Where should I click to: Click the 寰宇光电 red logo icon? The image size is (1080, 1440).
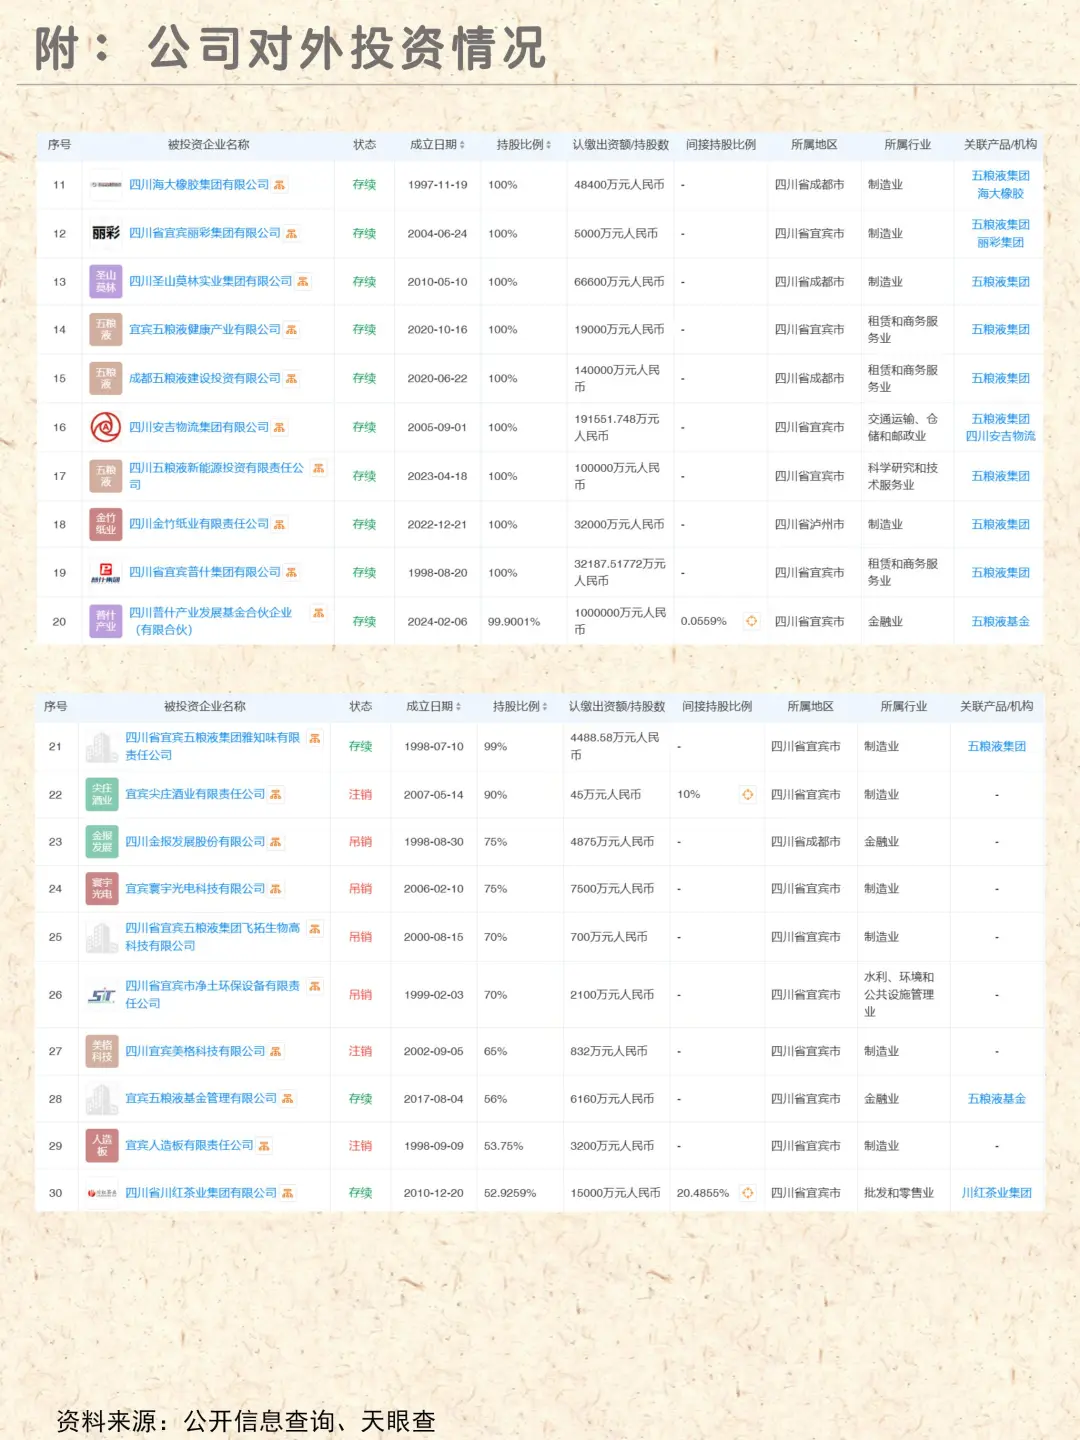(x=102, y=888)
